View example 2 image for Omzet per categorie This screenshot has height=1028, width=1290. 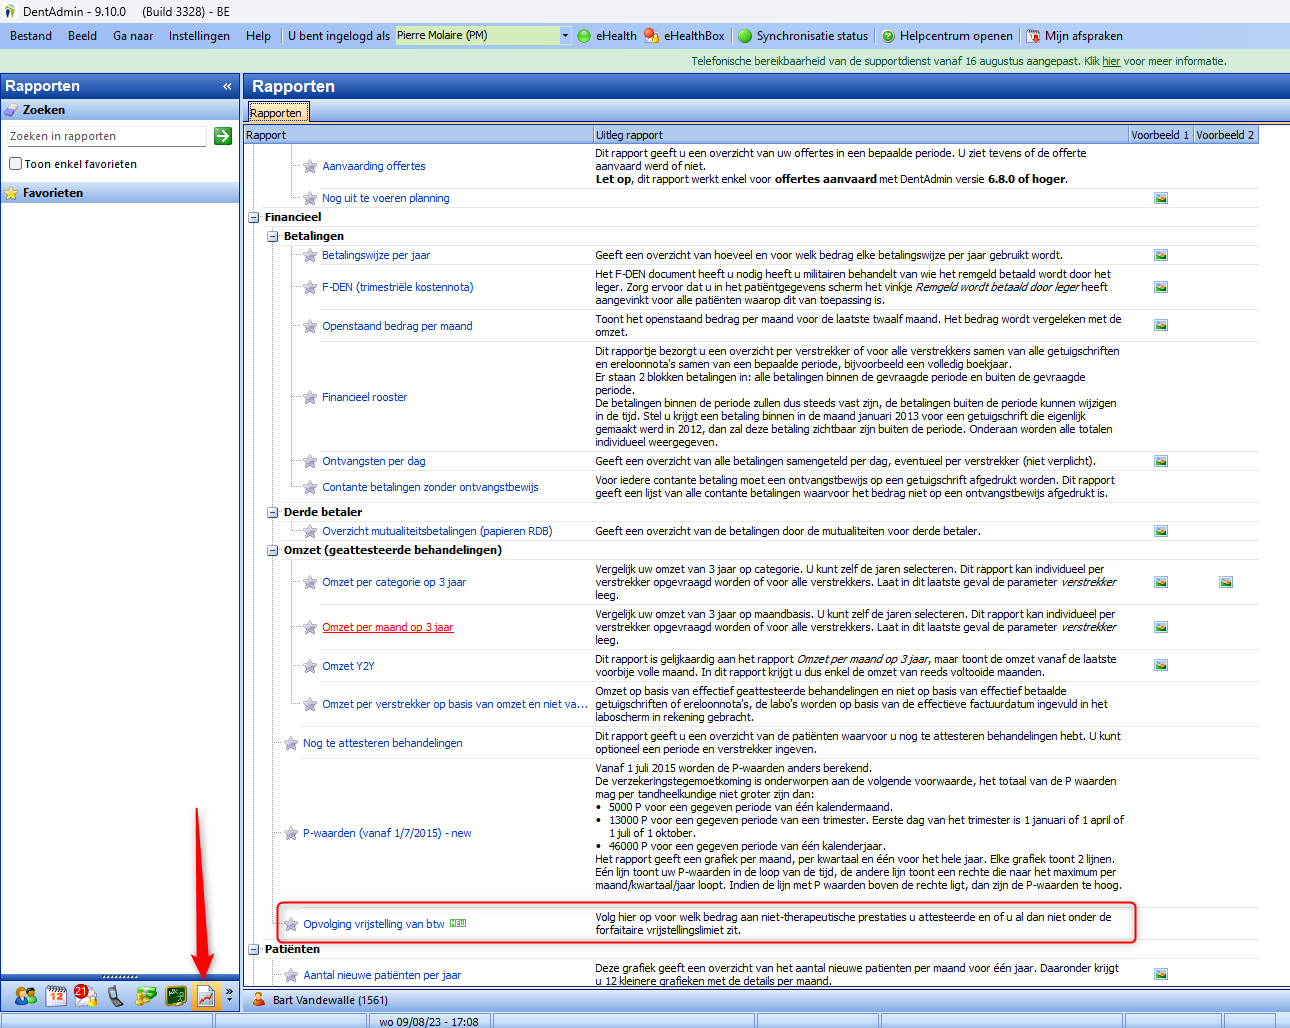(1226, 582)
